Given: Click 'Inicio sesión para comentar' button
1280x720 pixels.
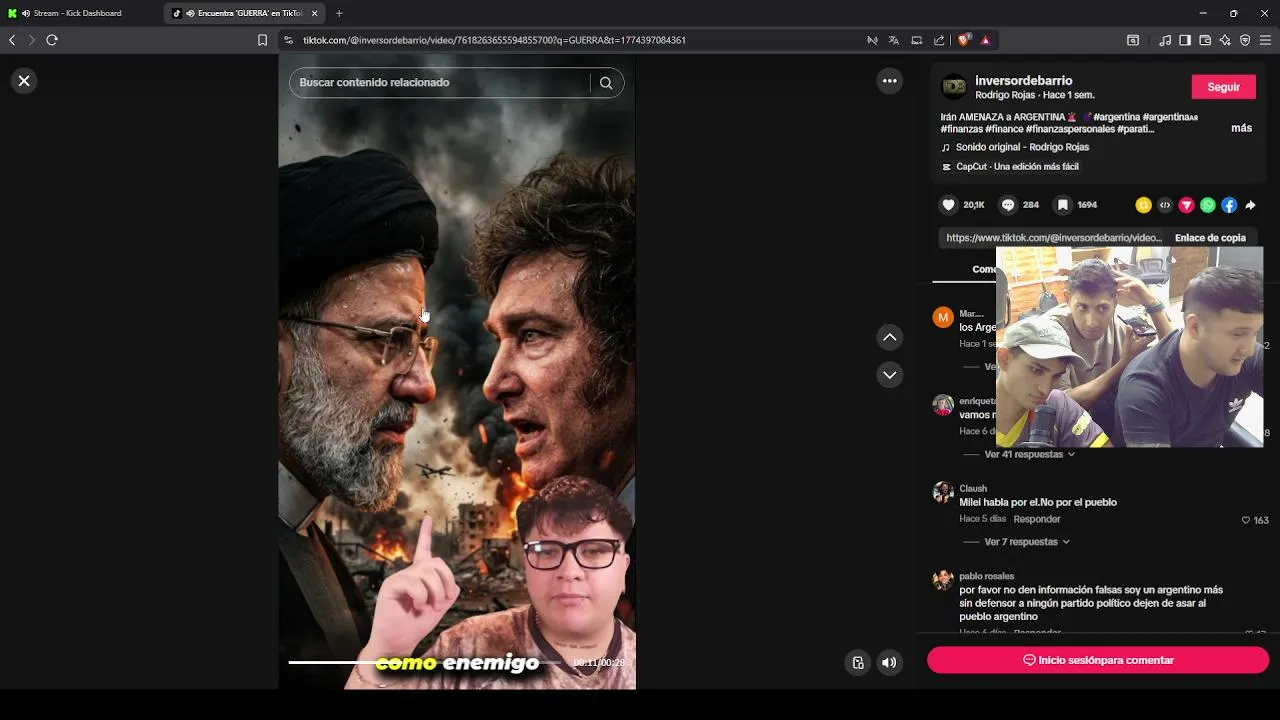Looking at the screenshot, I should 1098,660.
